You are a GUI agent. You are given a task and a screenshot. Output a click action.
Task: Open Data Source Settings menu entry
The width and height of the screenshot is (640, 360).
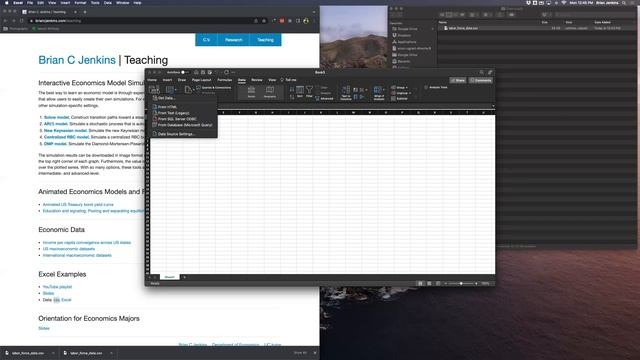[x=176, y=134]
